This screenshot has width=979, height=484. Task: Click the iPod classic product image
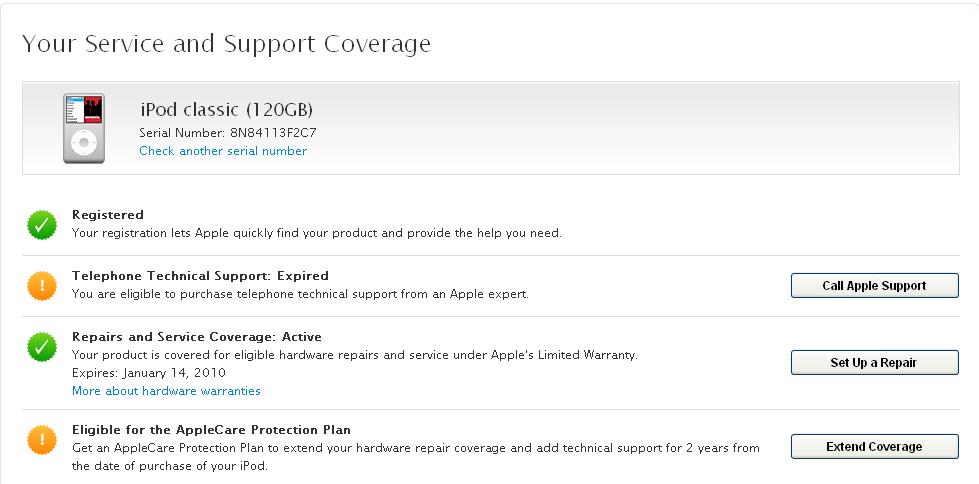(x=84, y=128)
